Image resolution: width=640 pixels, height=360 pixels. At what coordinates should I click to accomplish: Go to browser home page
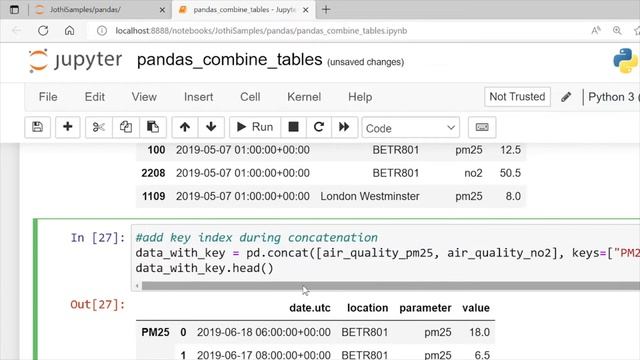pyautogui.click(x=69, y=31)
